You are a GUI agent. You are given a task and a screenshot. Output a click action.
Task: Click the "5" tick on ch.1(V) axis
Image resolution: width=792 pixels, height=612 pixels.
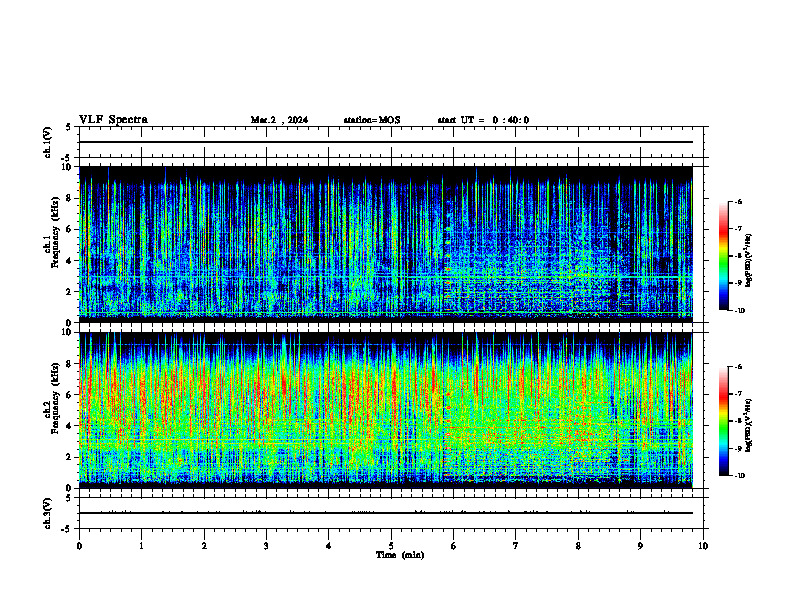coord(69,127)
